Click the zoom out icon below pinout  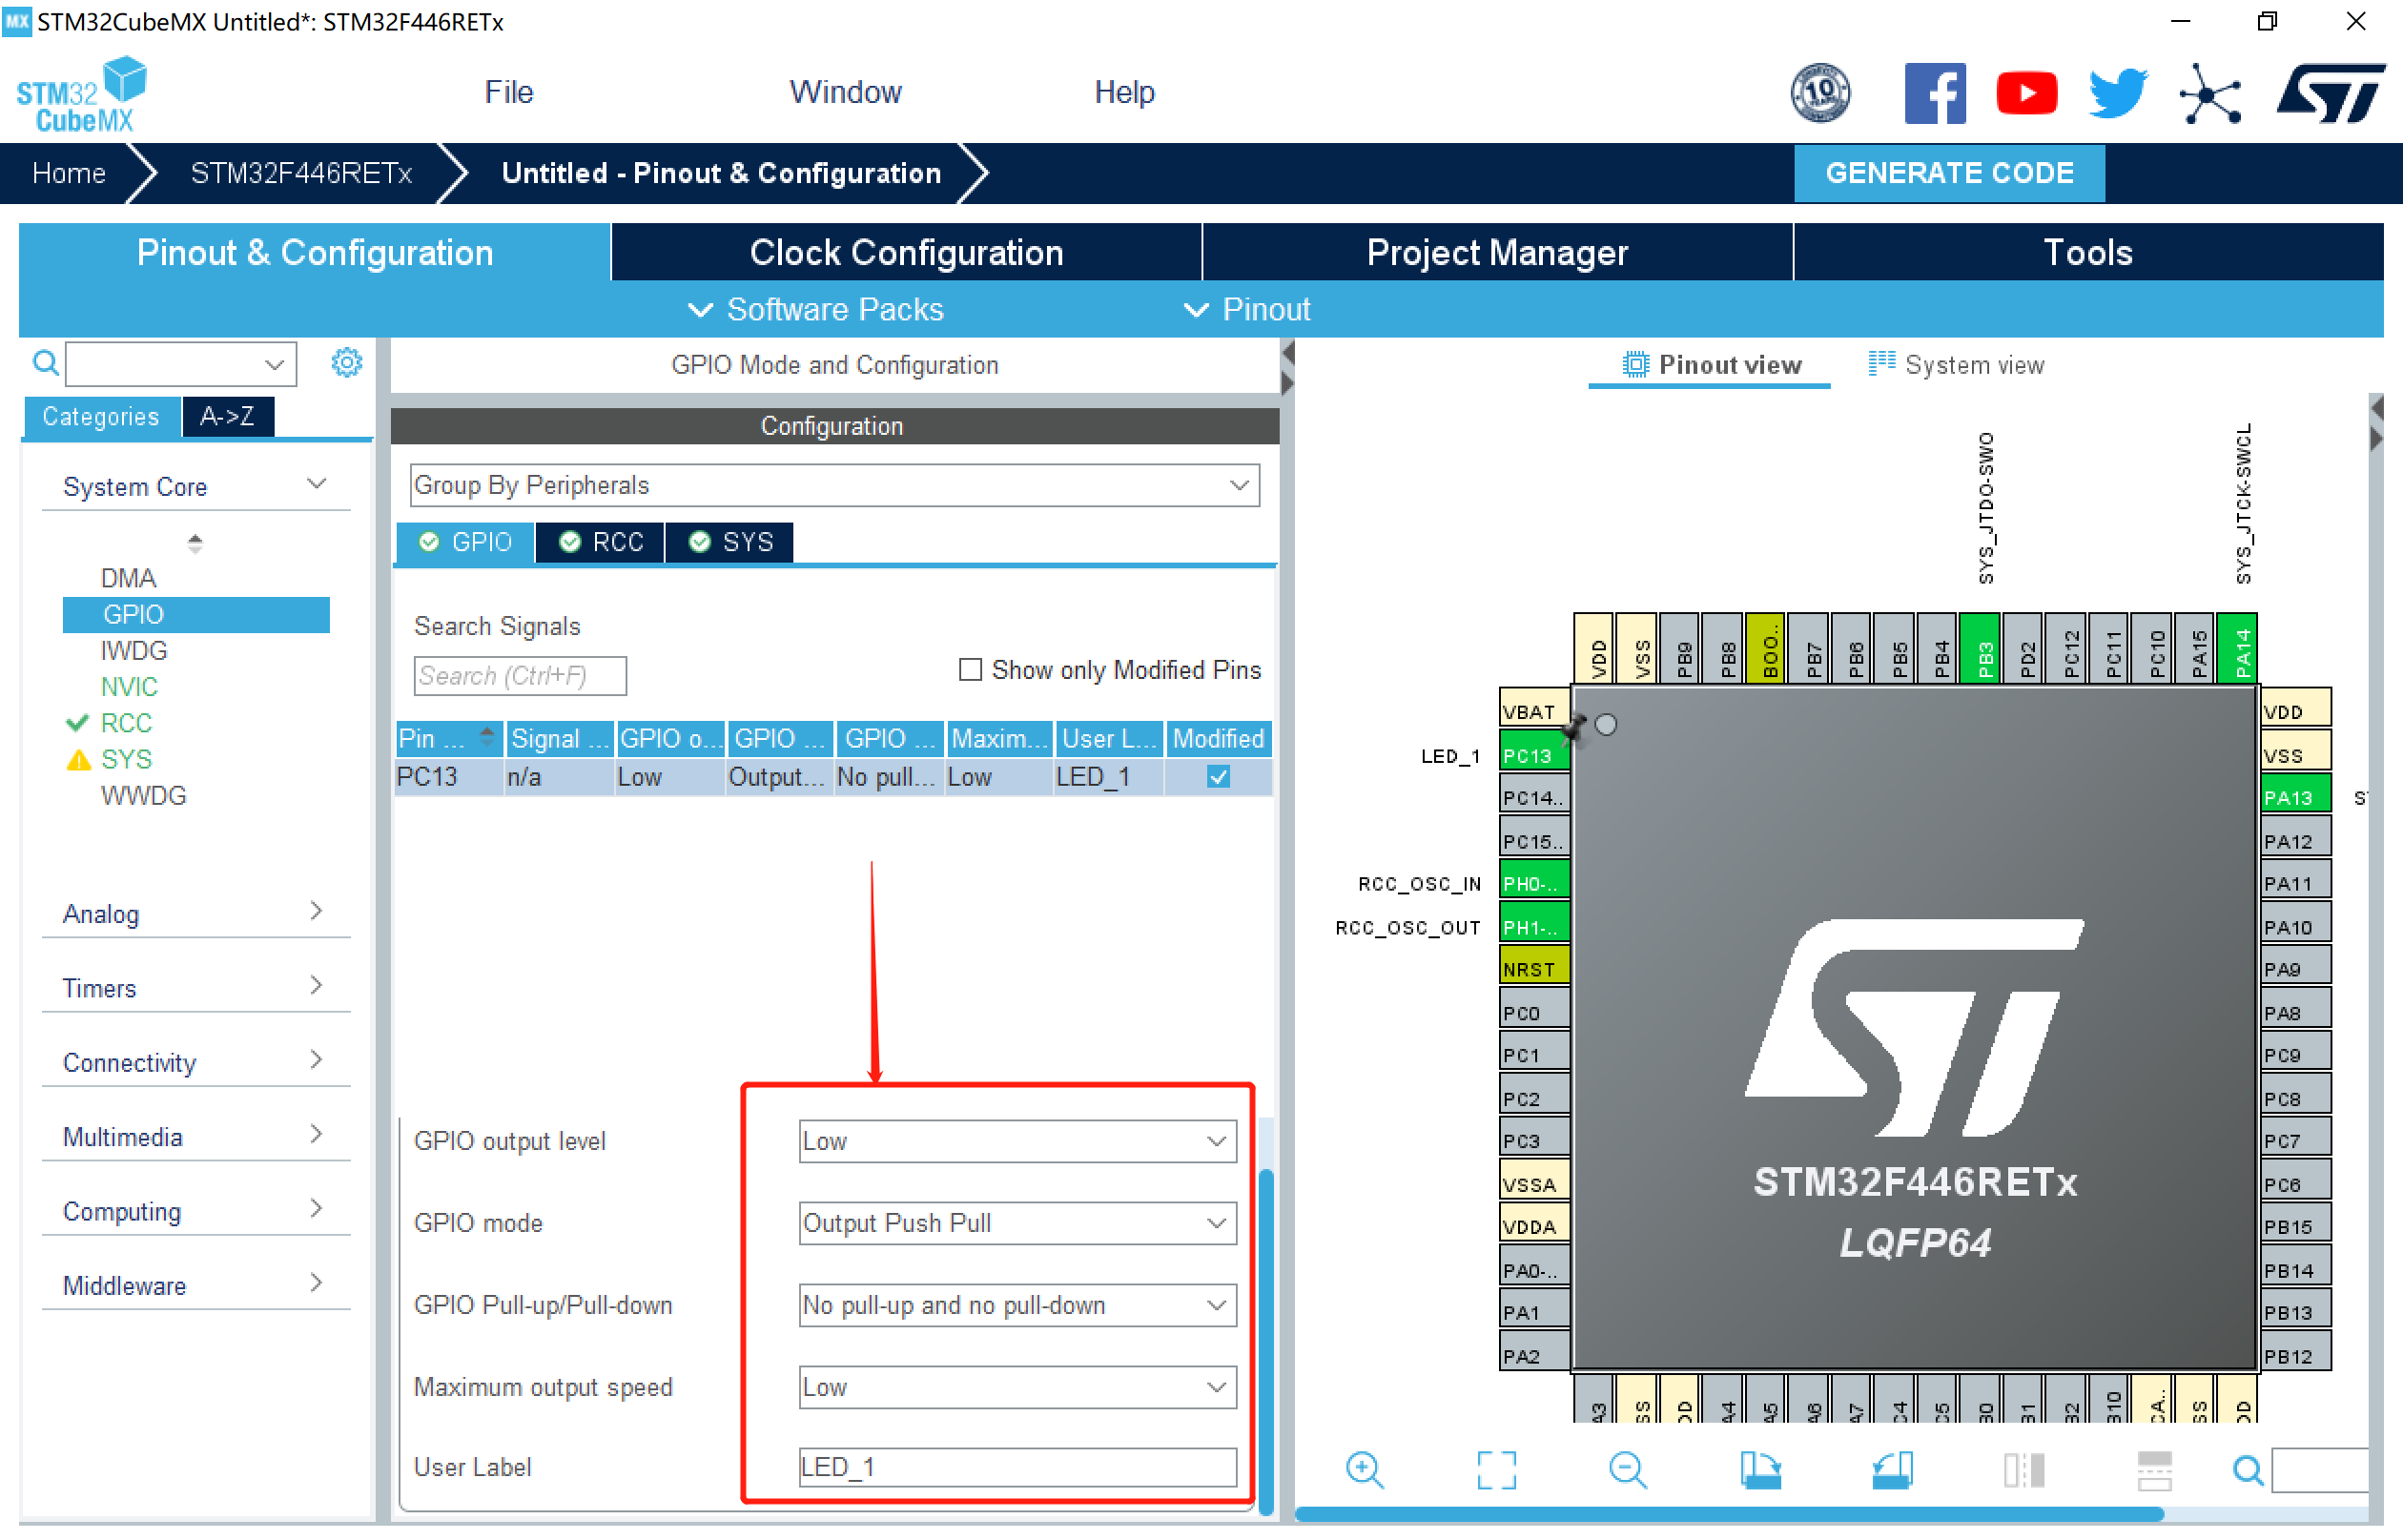tap(1627, 1469)
